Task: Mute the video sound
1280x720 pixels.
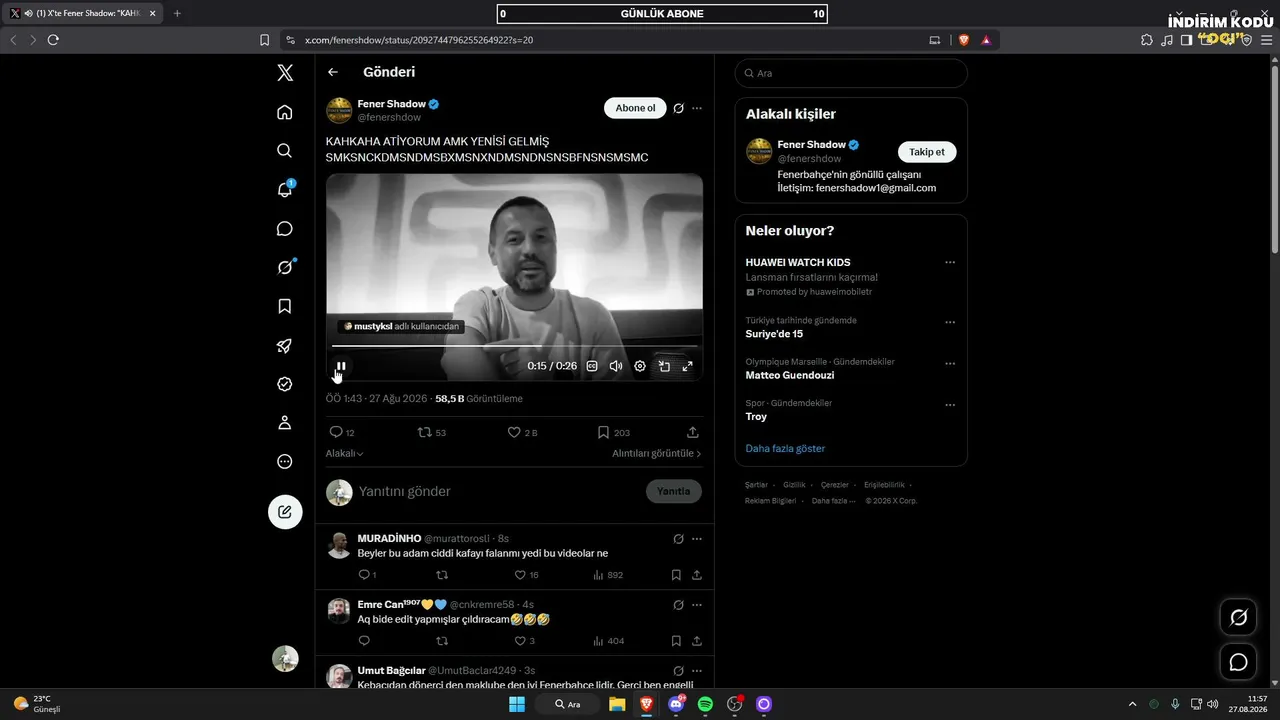Action: point(616,366)
